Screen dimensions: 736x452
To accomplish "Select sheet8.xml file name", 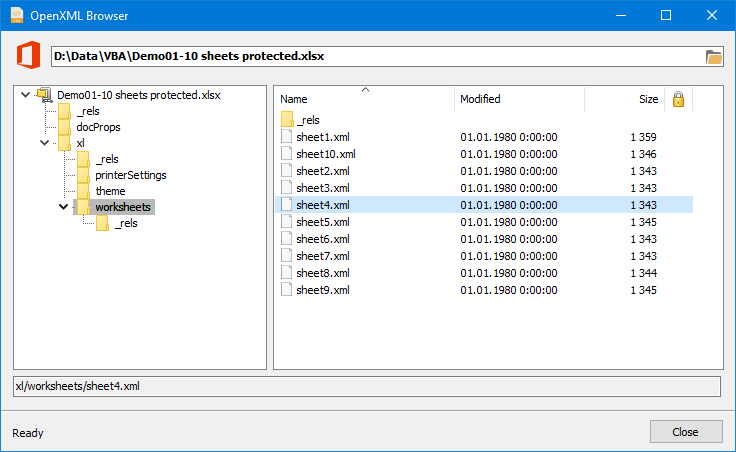I will [x=322, y=273].
